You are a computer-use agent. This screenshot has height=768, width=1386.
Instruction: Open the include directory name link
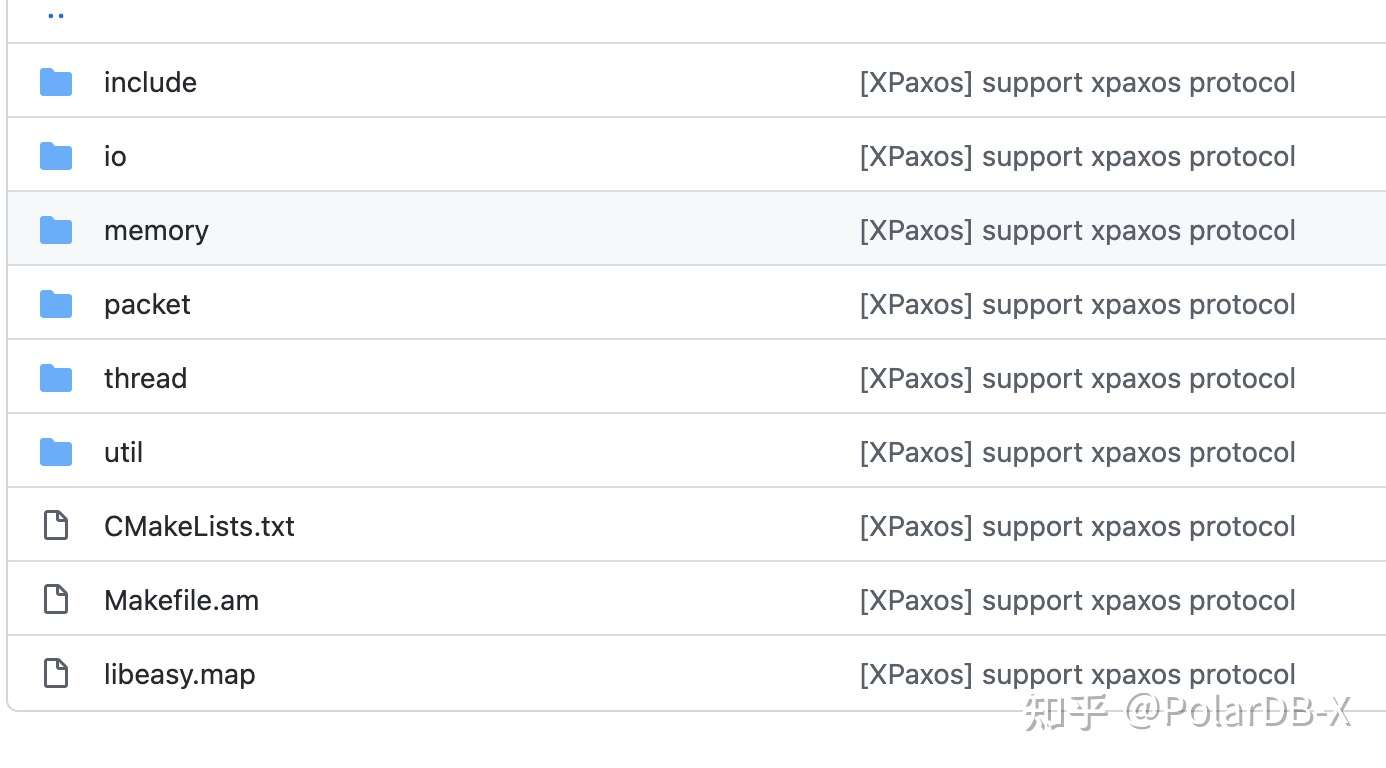click(x=150, y=82)
